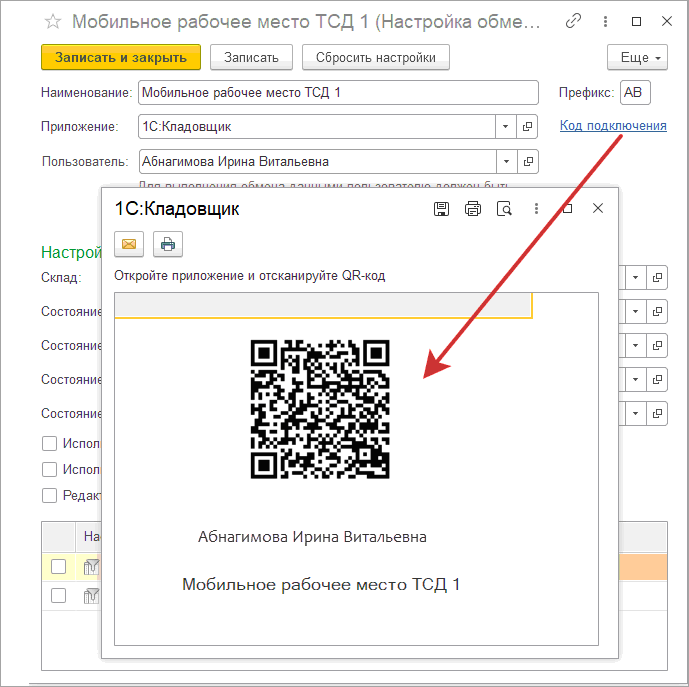
Task: Click filter icon in highlighted table row
Action: point(91,567)
